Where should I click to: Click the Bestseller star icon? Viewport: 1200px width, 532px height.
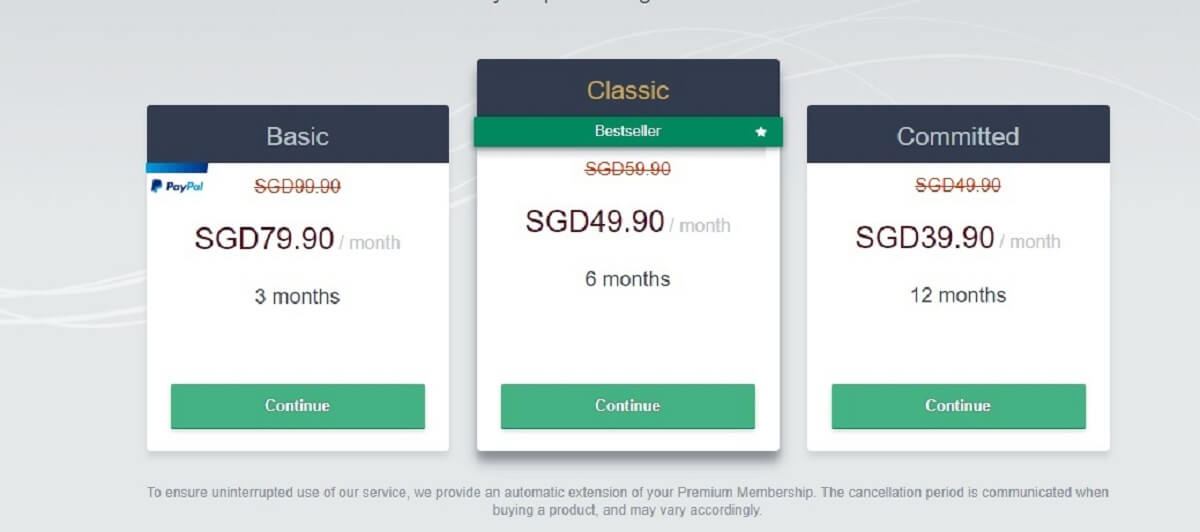[761, 131]
